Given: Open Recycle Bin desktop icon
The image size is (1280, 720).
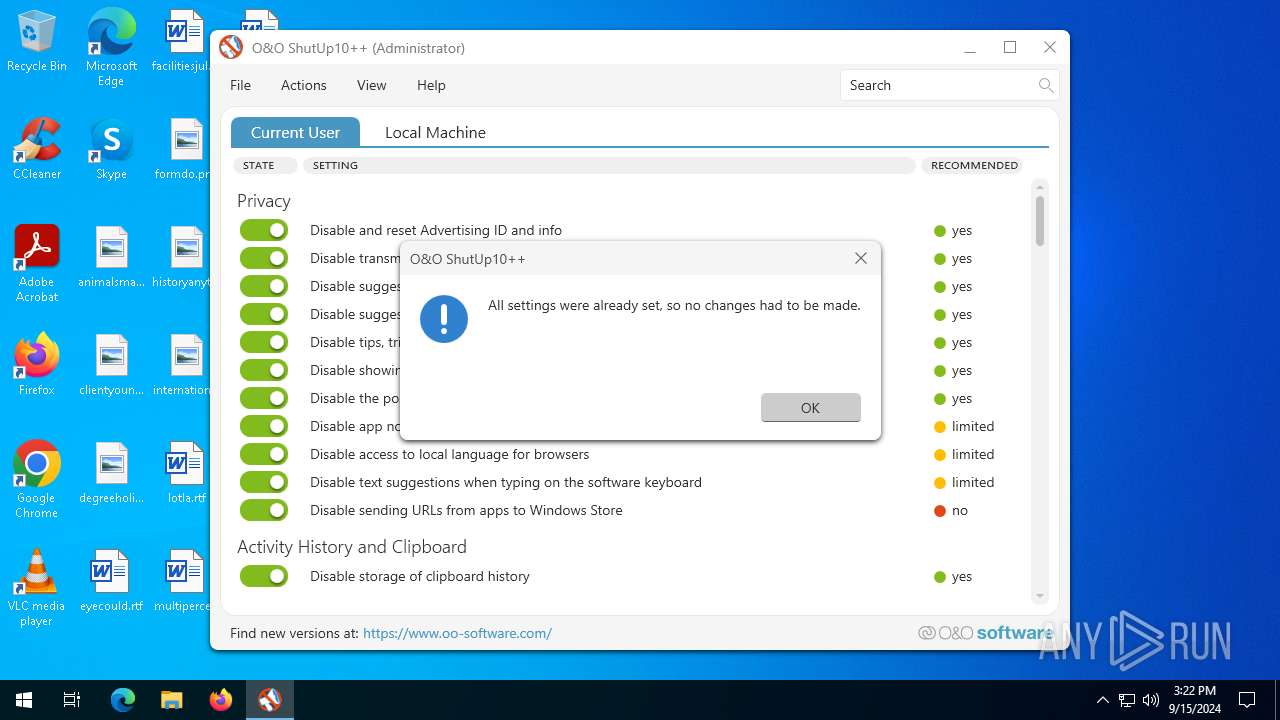Looking at the screenshot, I should click(37, 43).
